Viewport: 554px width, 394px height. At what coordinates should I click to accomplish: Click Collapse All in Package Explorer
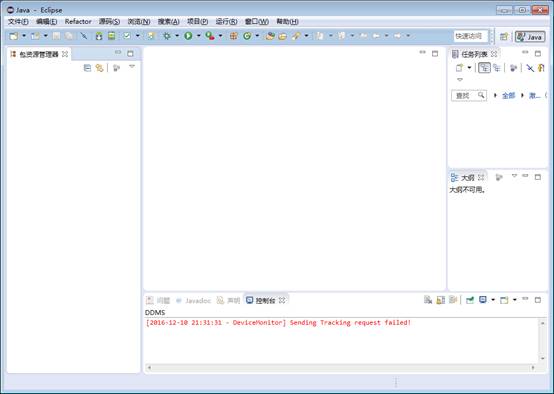click(x=87, y=68)
